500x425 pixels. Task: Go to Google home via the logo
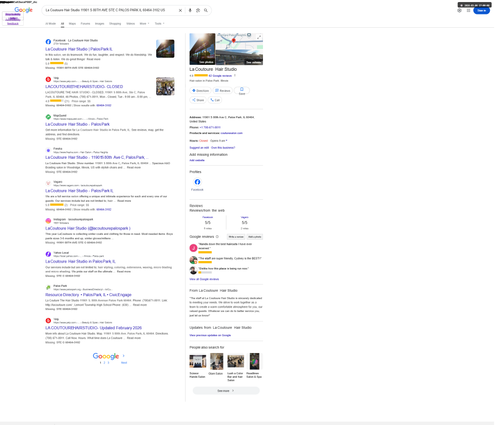tap(23, 10)
